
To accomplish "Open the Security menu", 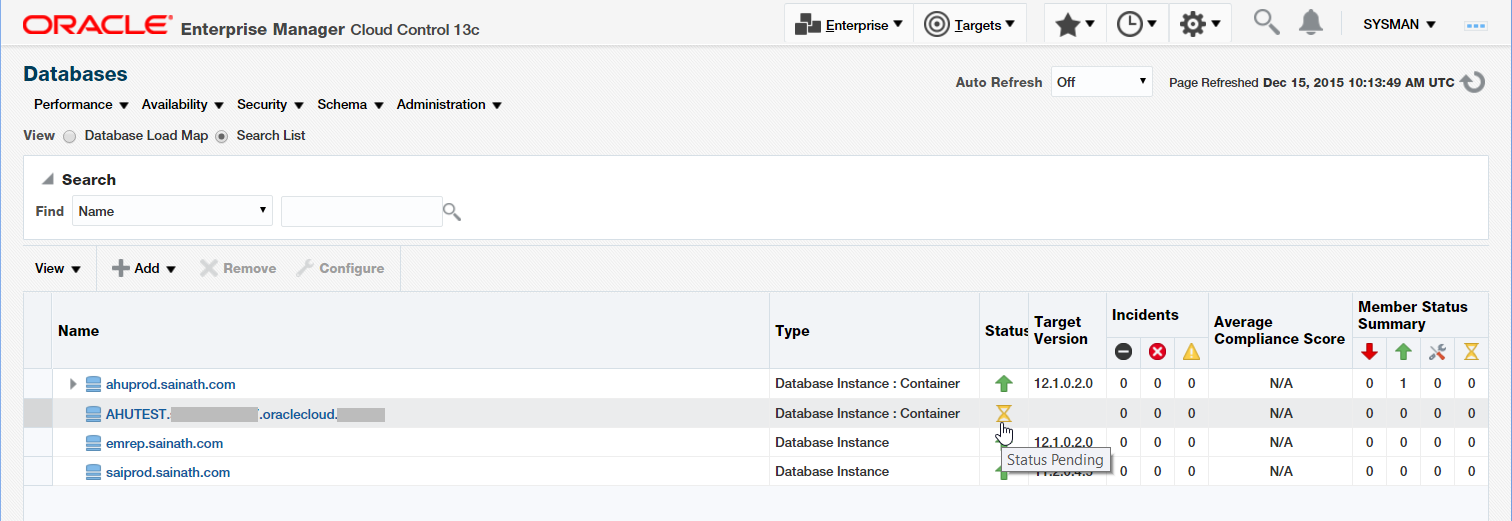I will point(270,104).
